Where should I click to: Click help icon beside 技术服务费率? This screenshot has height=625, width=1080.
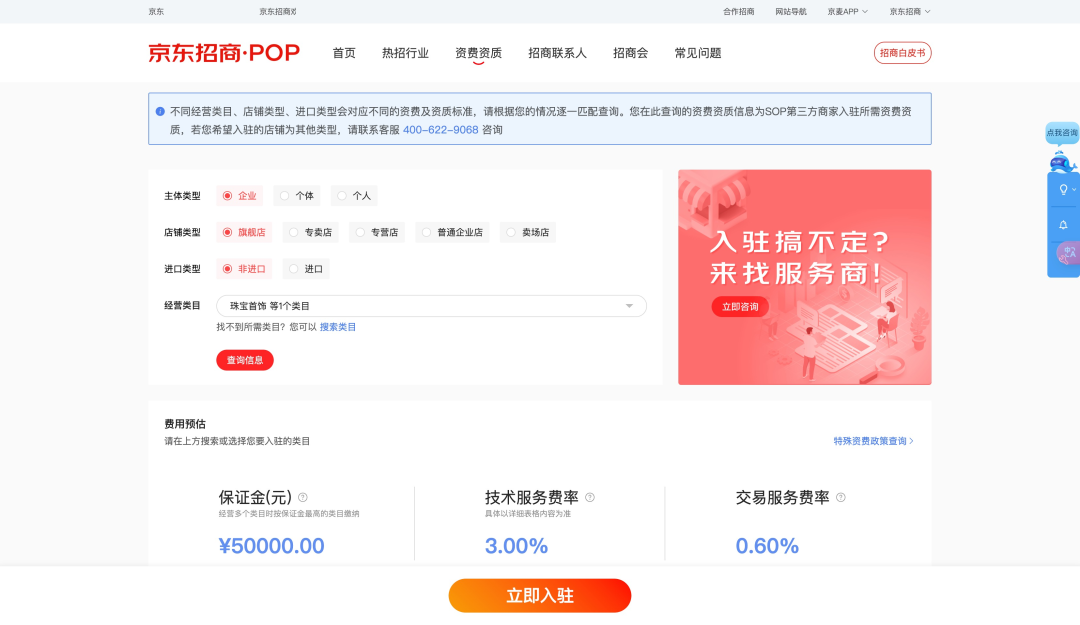(x=590, y=498)
